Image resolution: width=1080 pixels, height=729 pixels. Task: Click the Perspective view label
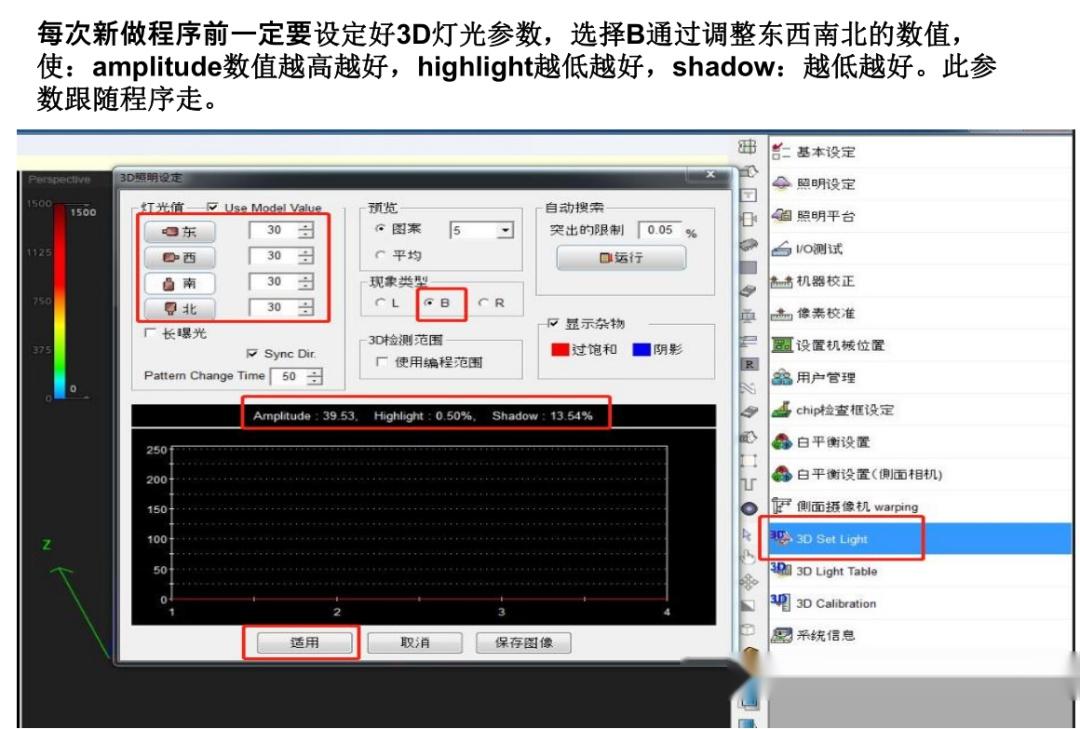[x=59, y=179]
